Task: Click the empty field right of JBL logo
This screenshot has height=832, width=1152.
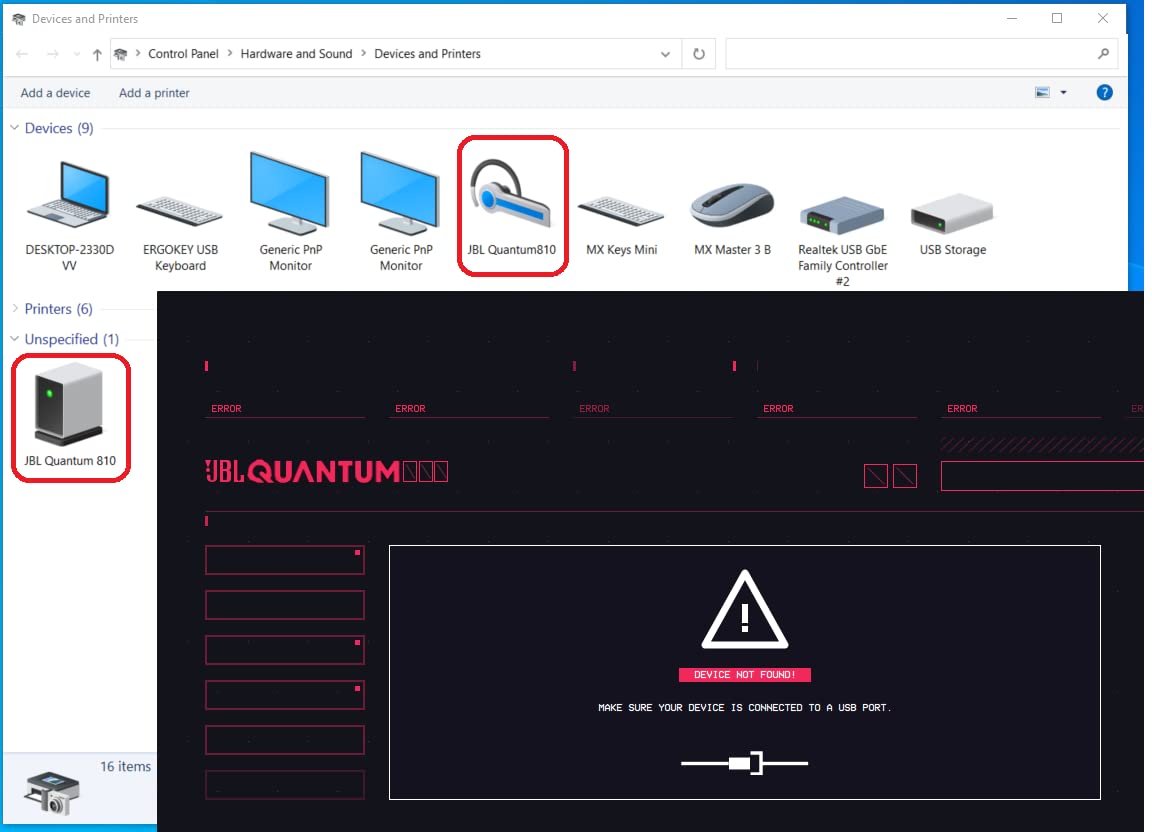Action: [1042, 476]
